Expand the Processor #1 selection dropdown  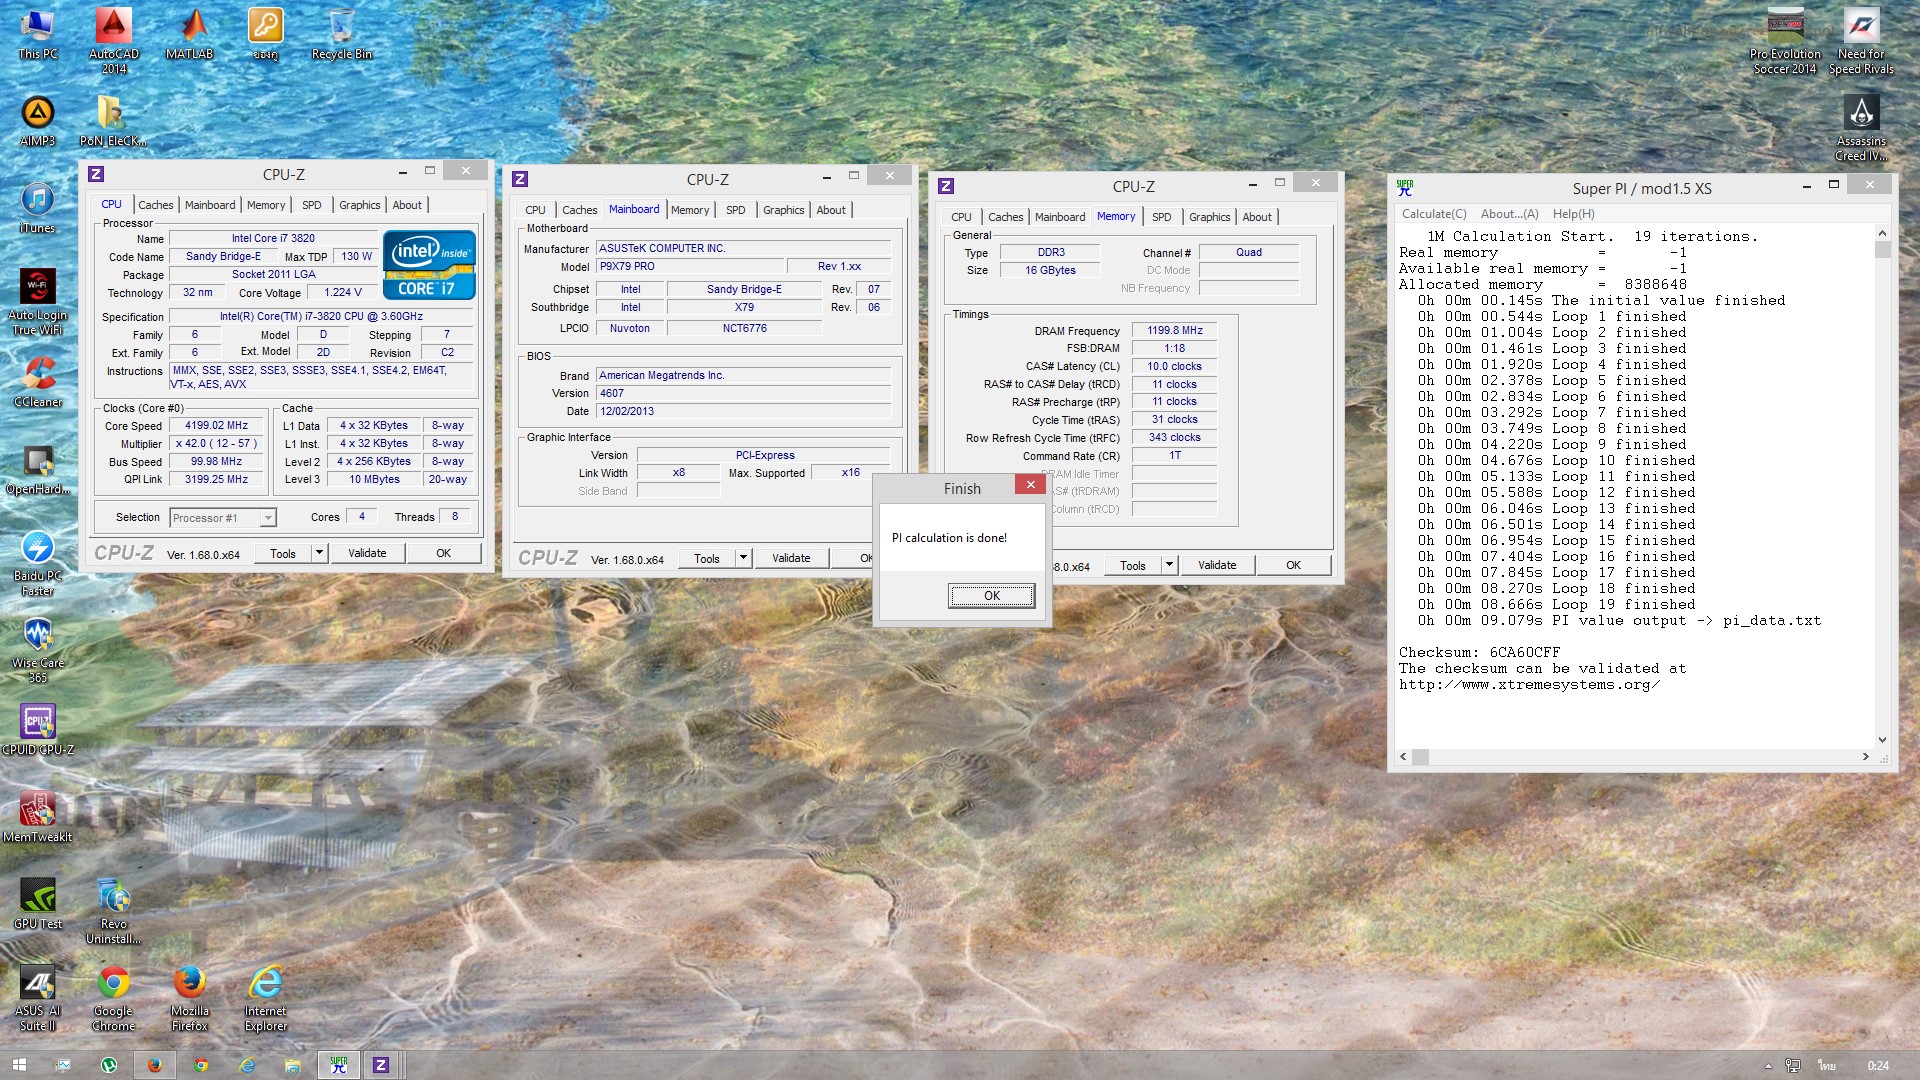[268, 518]
